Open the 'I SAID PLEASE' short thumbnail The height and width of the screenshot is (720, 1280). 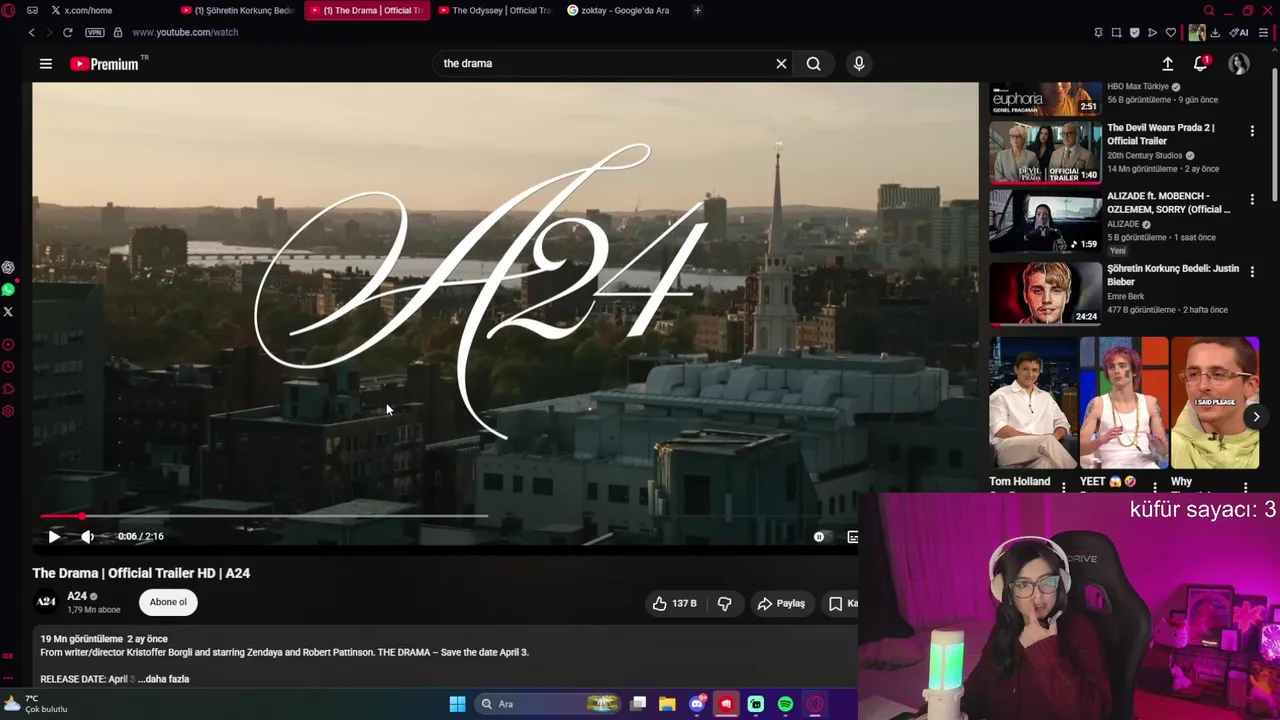coord(1215,403)
